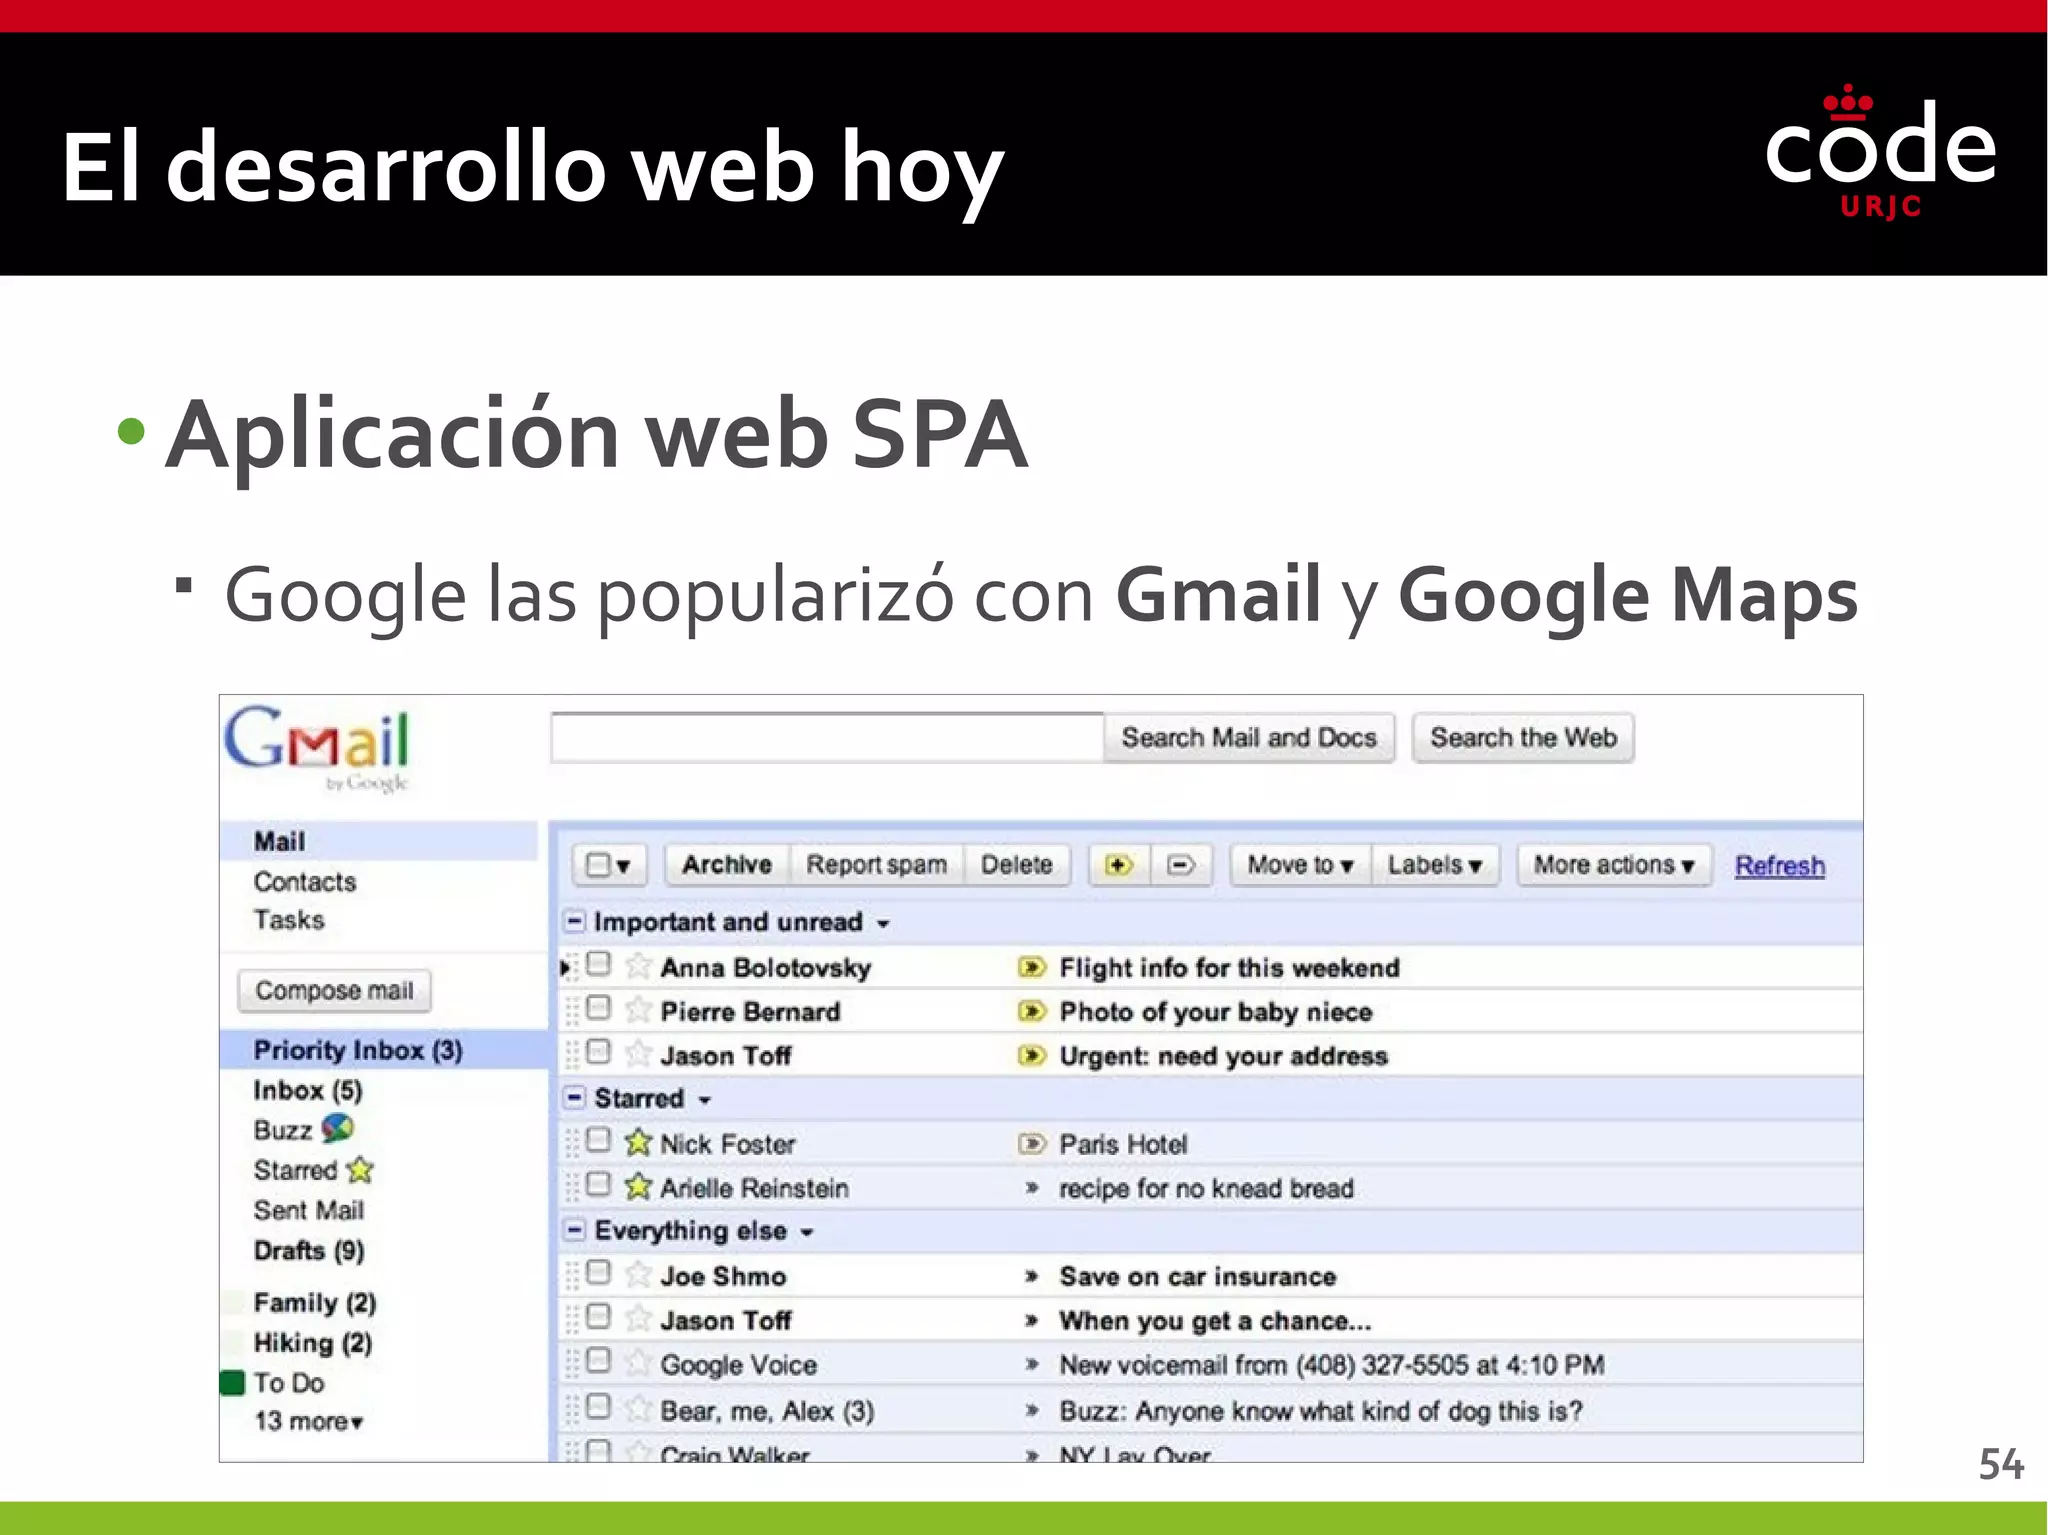This screenshot has width=2048, height=1535.
Task: Click the Gmail logo
Action: click(317, 748)
